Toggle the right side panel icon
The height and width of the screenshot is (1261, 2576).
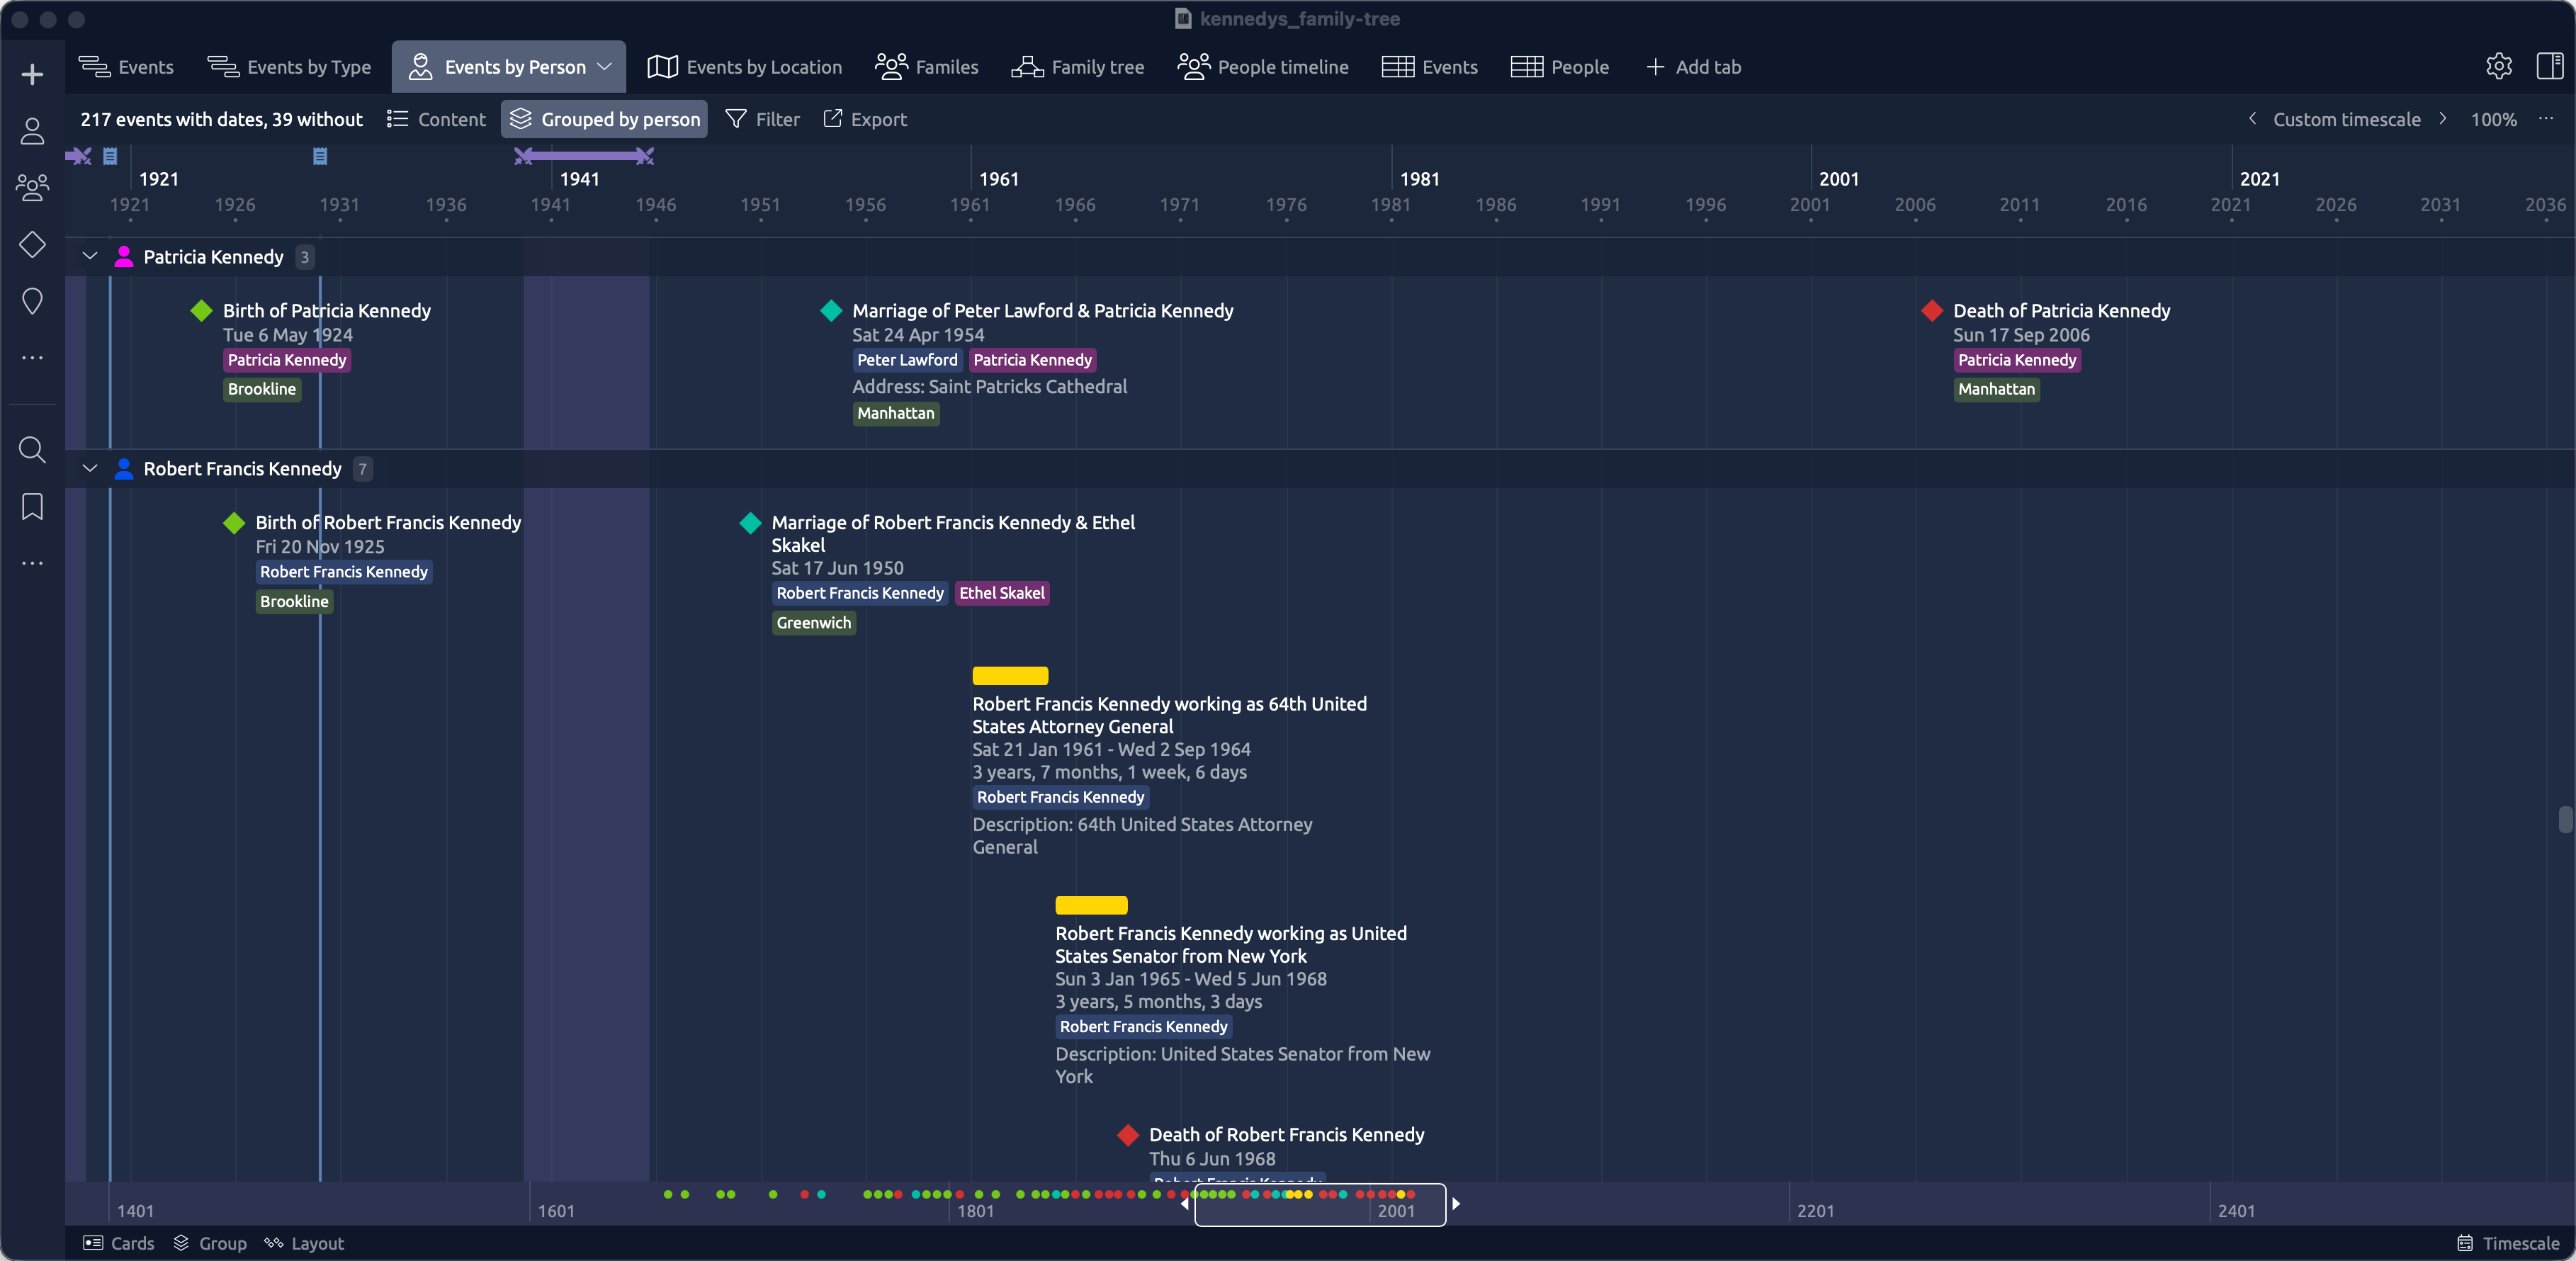(2549, 67)
